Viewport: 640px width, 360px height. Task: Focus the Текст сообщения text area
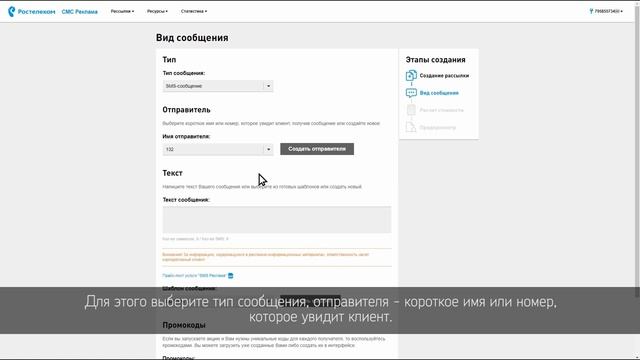277,220
